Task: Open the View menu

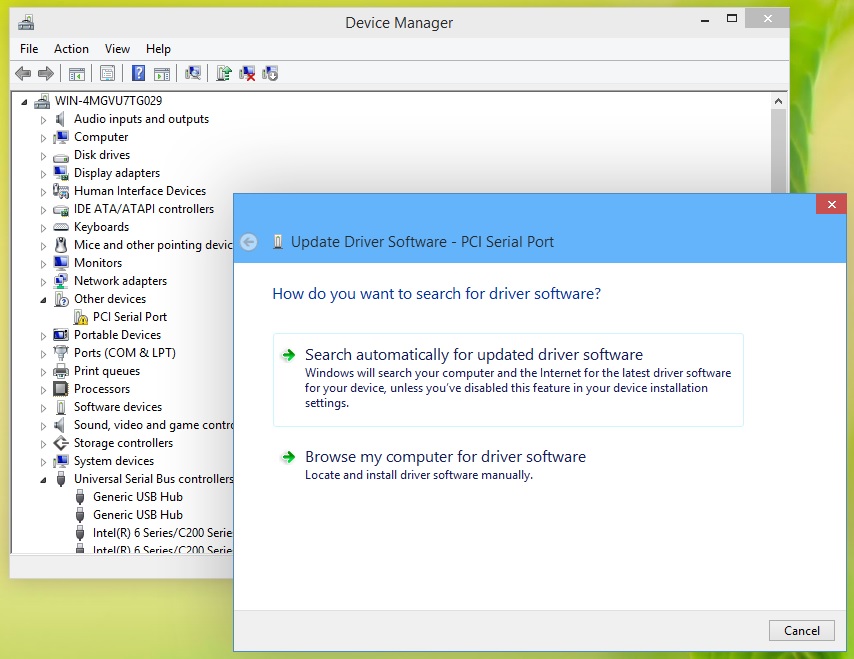Action: 117,49
